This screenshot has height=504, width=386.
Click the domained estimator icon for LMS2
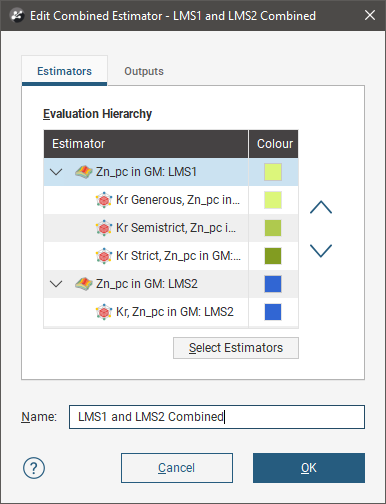pos(84,284)
